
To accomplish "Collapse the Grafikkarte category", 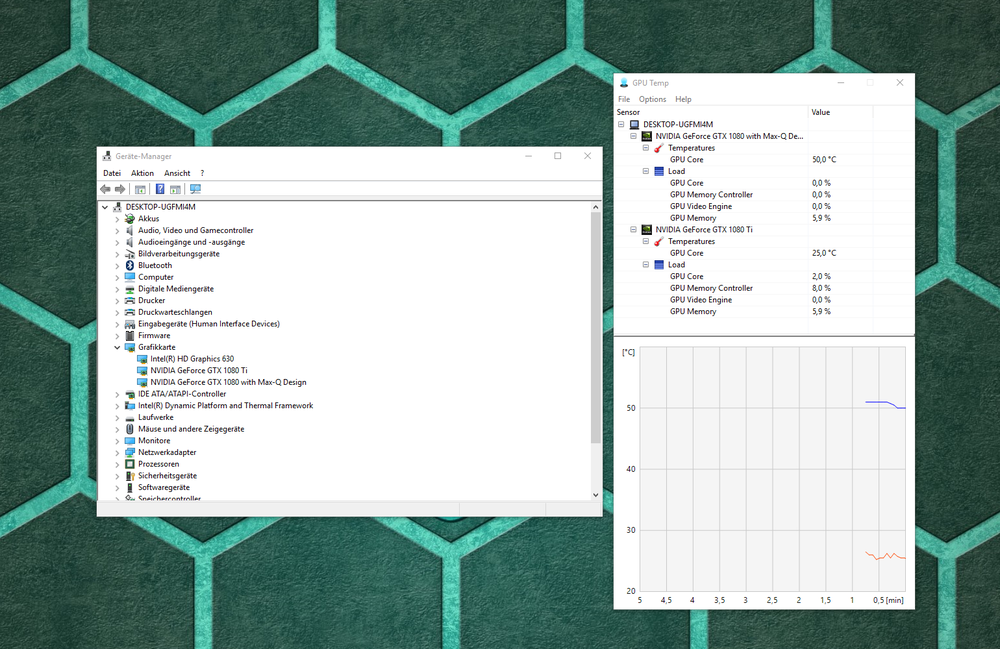I will [117, 347].
